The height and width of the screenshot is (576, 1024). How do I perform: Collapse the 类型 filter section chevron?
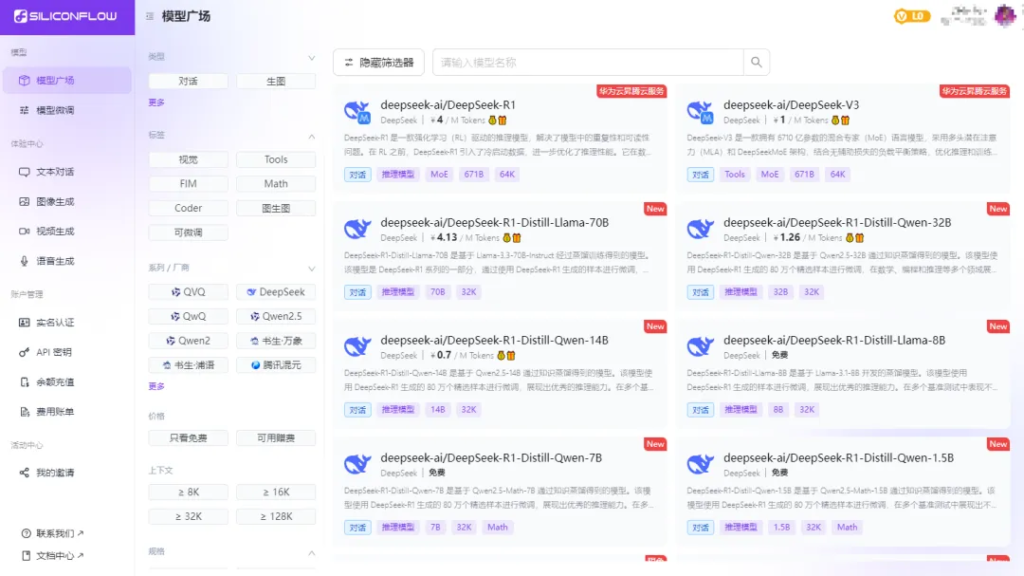click(x=311, y=58)
